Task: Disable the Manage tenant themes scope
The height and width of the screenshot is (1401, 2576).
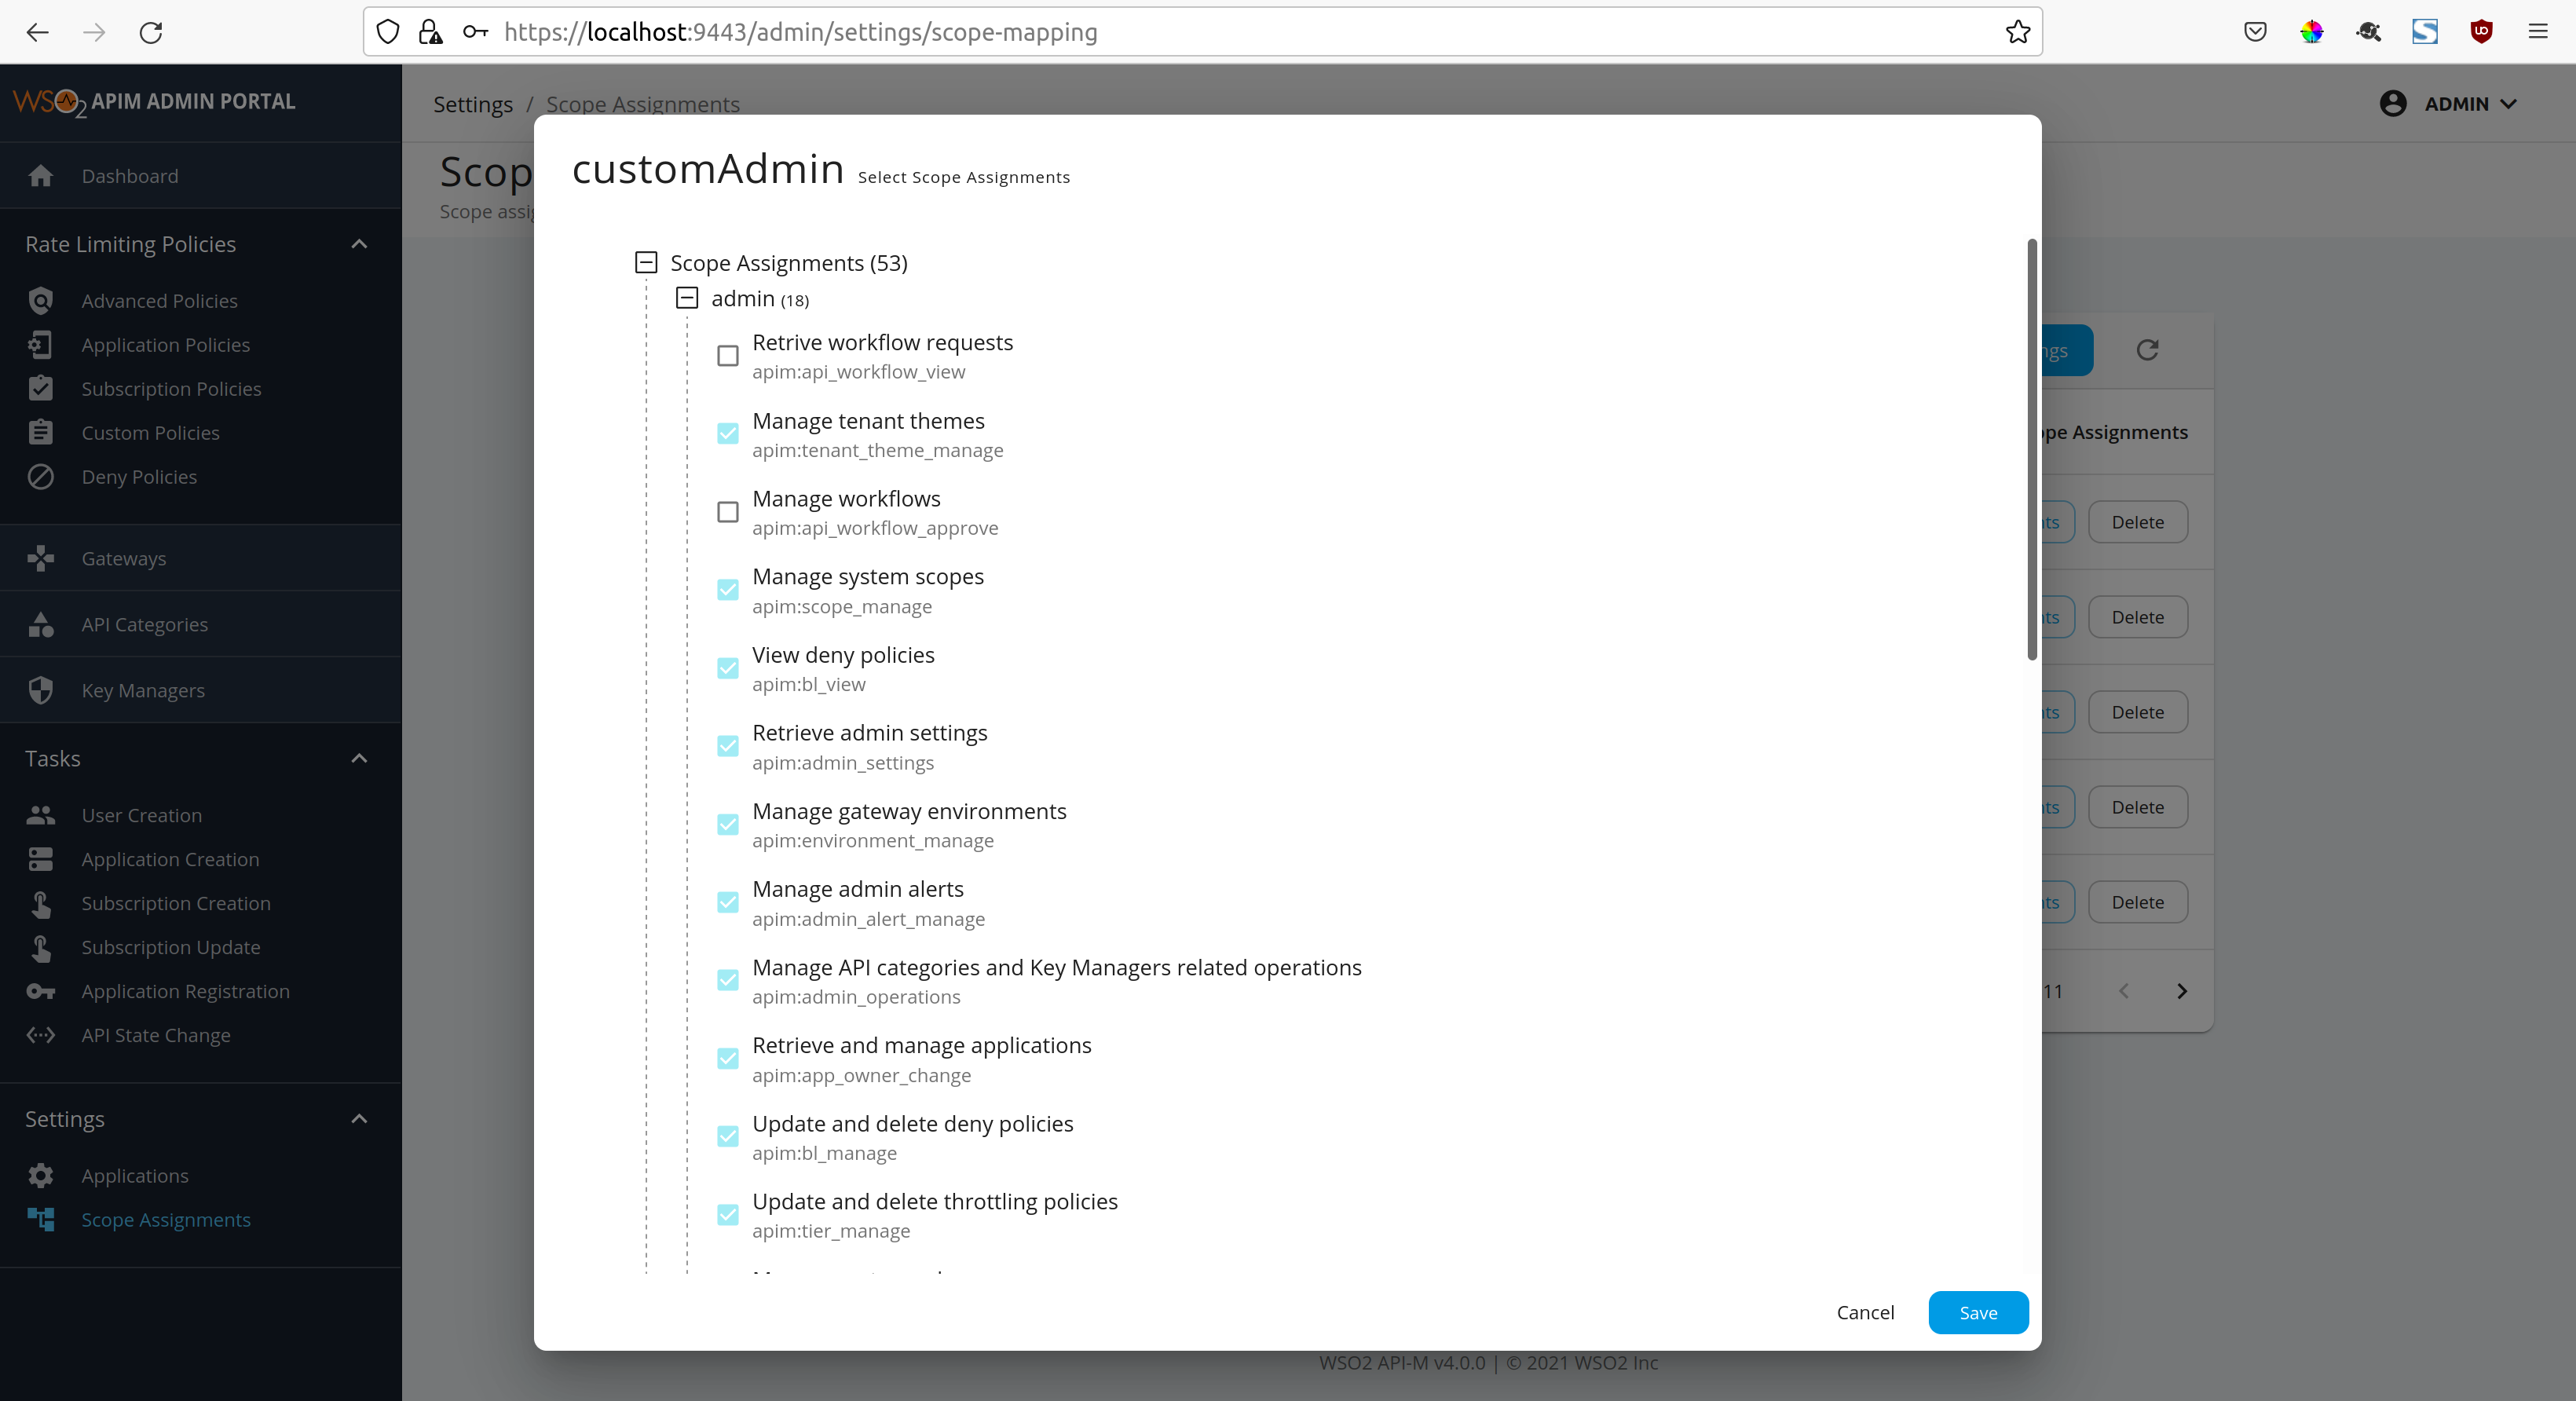Action: click(727, 434)
